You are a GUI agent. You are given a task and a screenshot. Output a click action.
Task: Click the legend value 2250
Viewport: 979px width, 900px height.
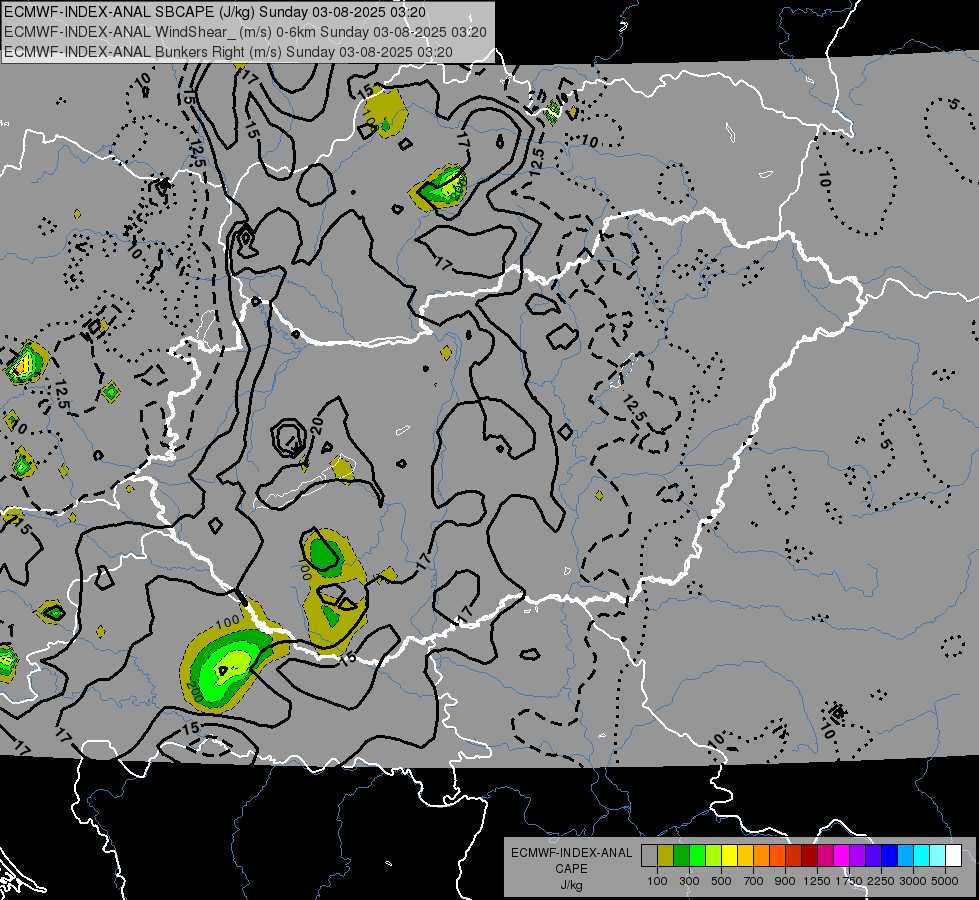point(881,881)
